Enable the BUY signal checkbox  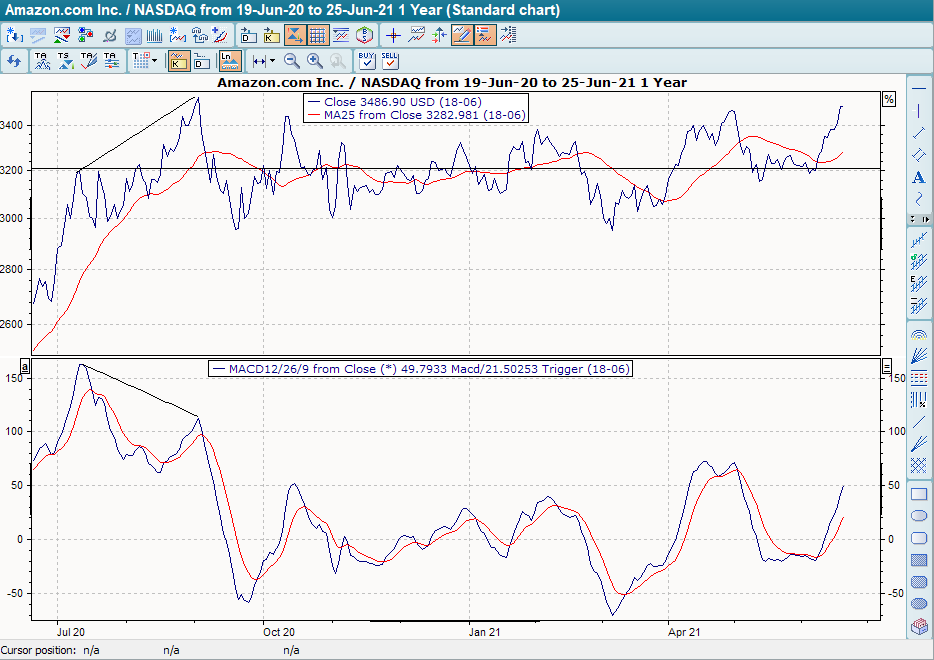(x=366, y=61)
